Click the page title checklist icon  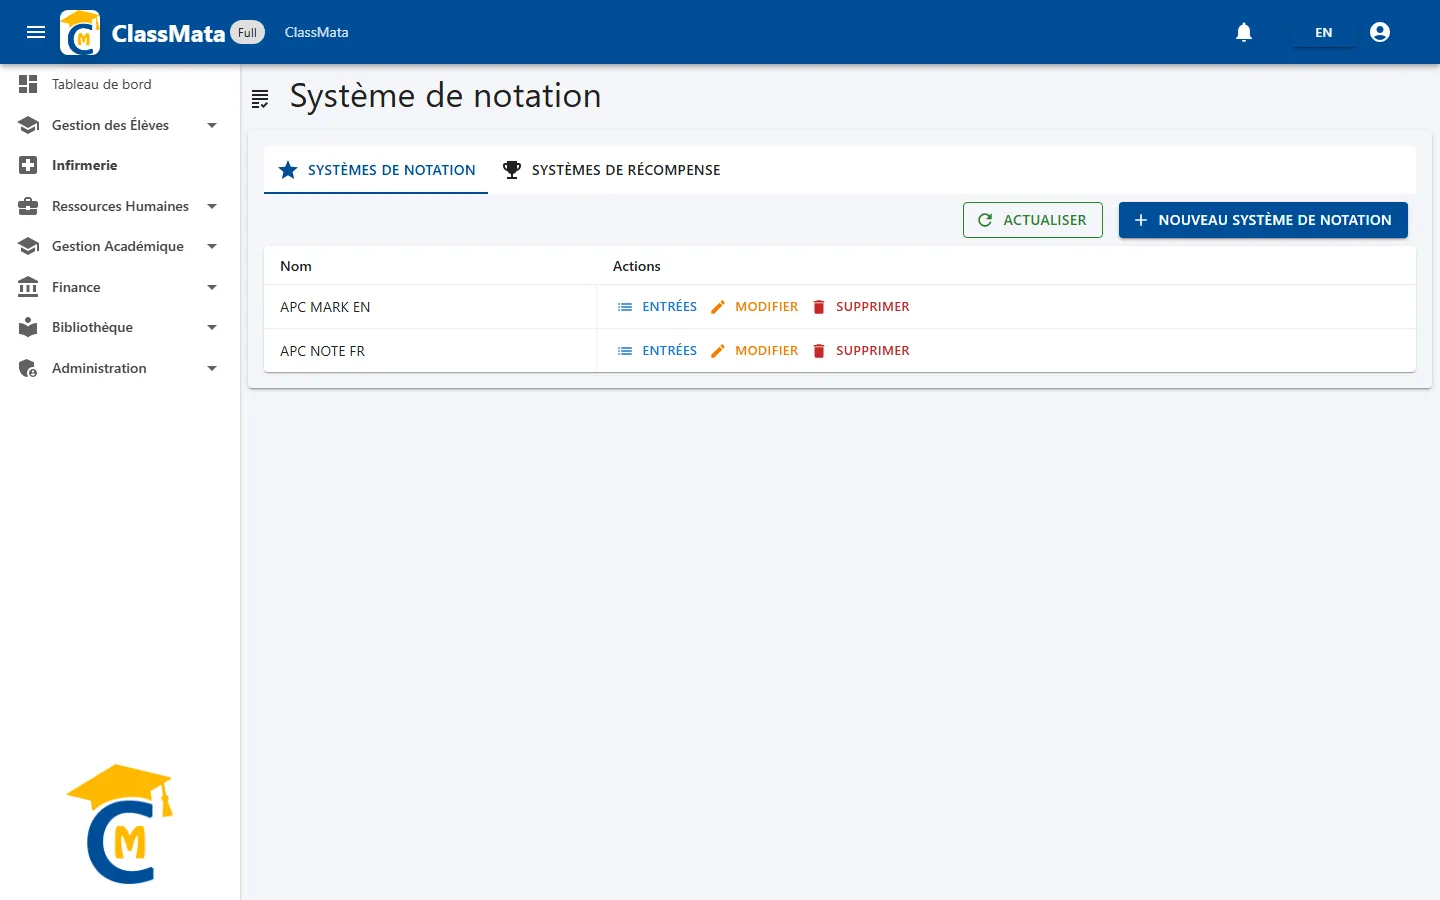coord(260,98)
